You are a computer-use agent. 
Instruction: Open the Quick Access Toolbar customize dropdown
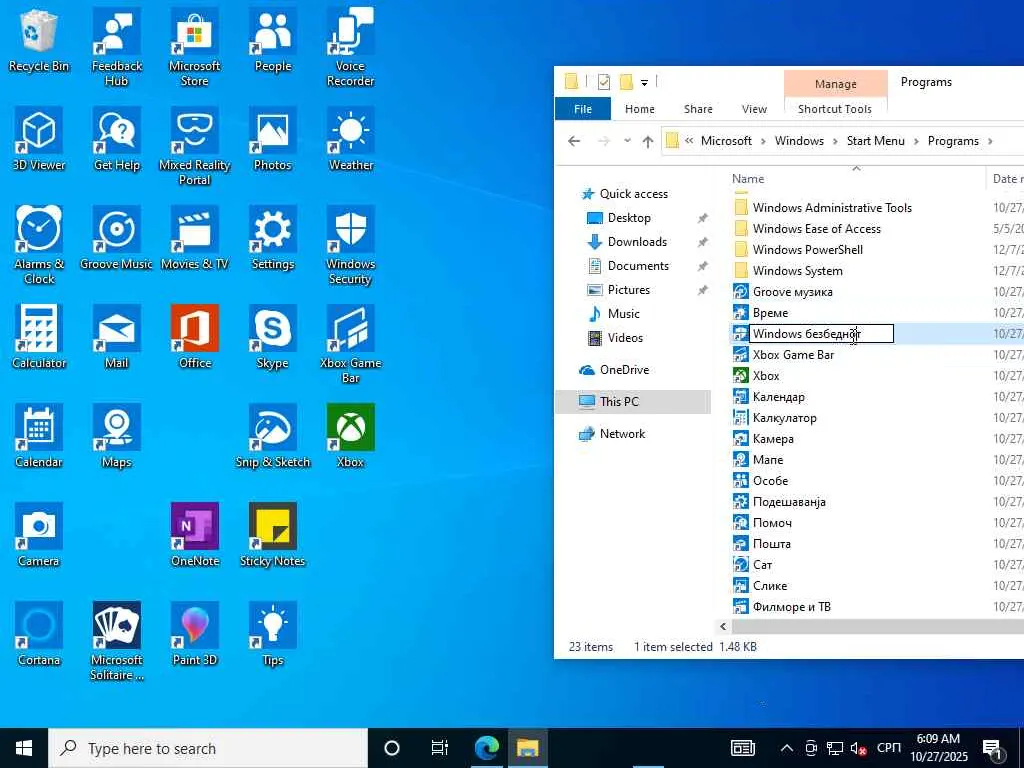point(644,82)
